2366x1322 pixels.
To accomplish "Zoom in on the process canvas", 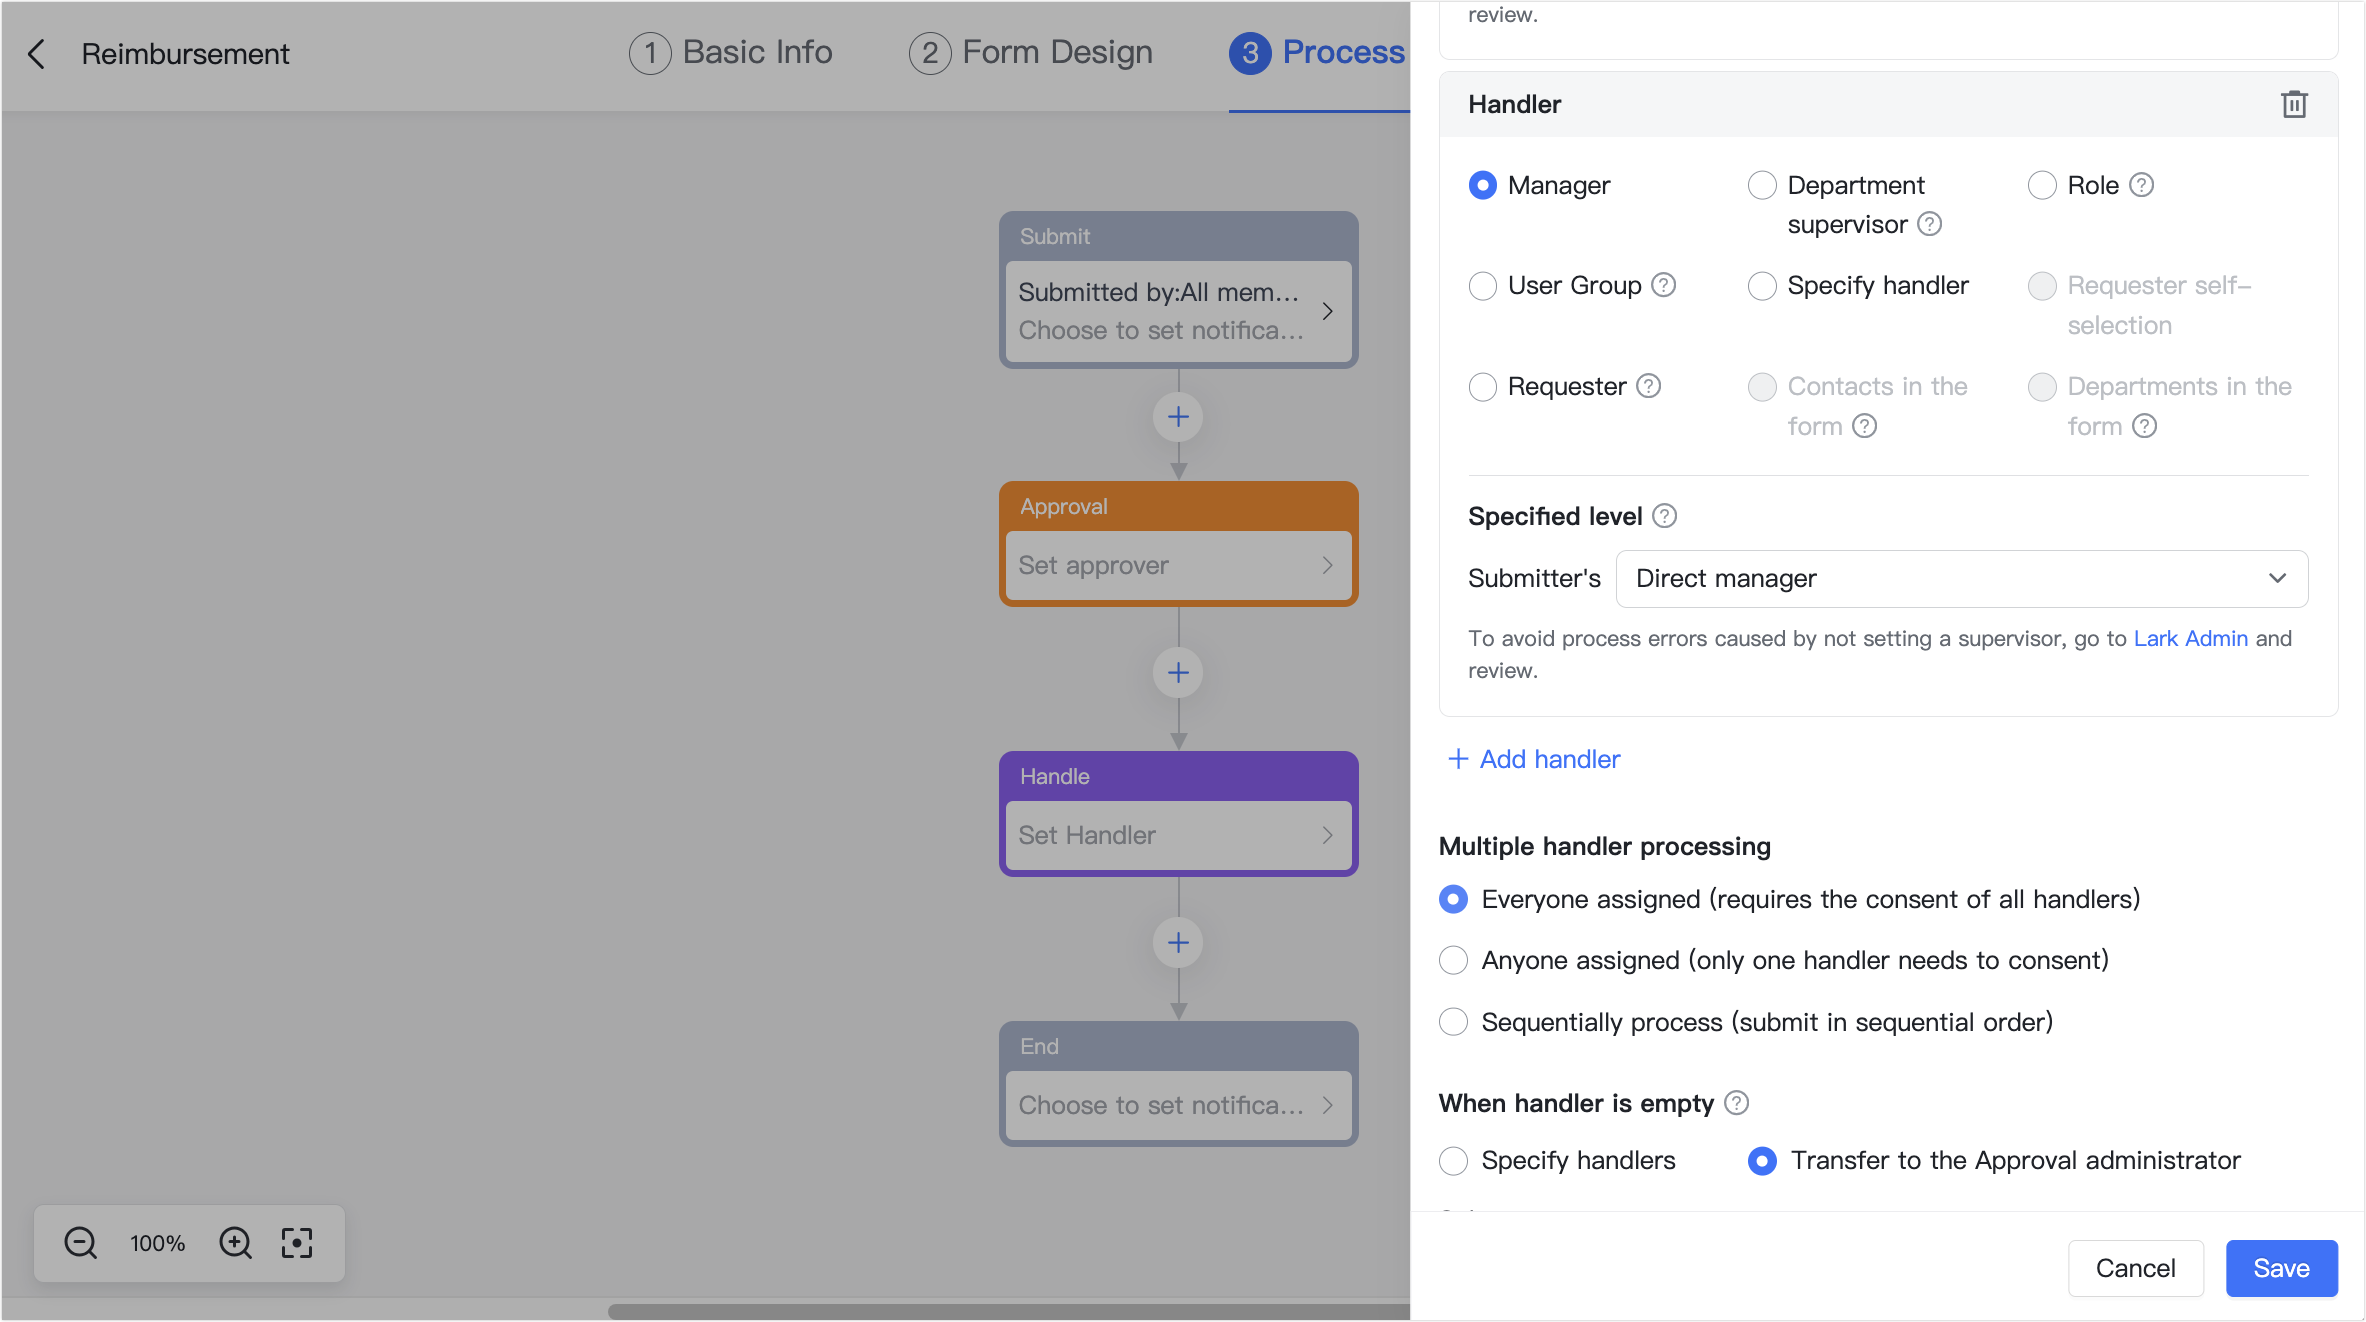I will (235, 1243).
